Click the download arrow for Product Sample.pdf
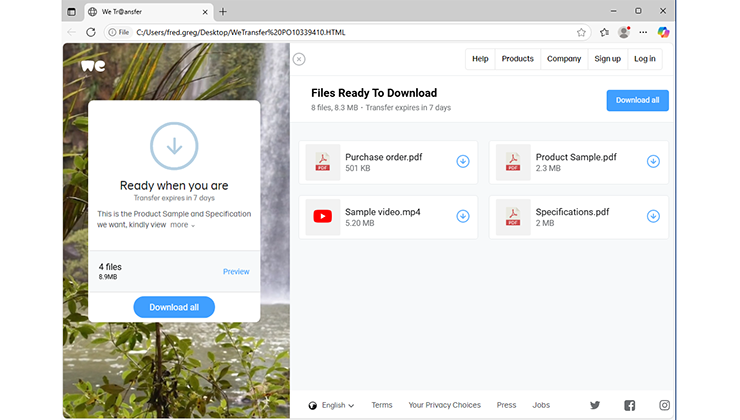Viewport: 740px width, 420px height. coord(653,161)
